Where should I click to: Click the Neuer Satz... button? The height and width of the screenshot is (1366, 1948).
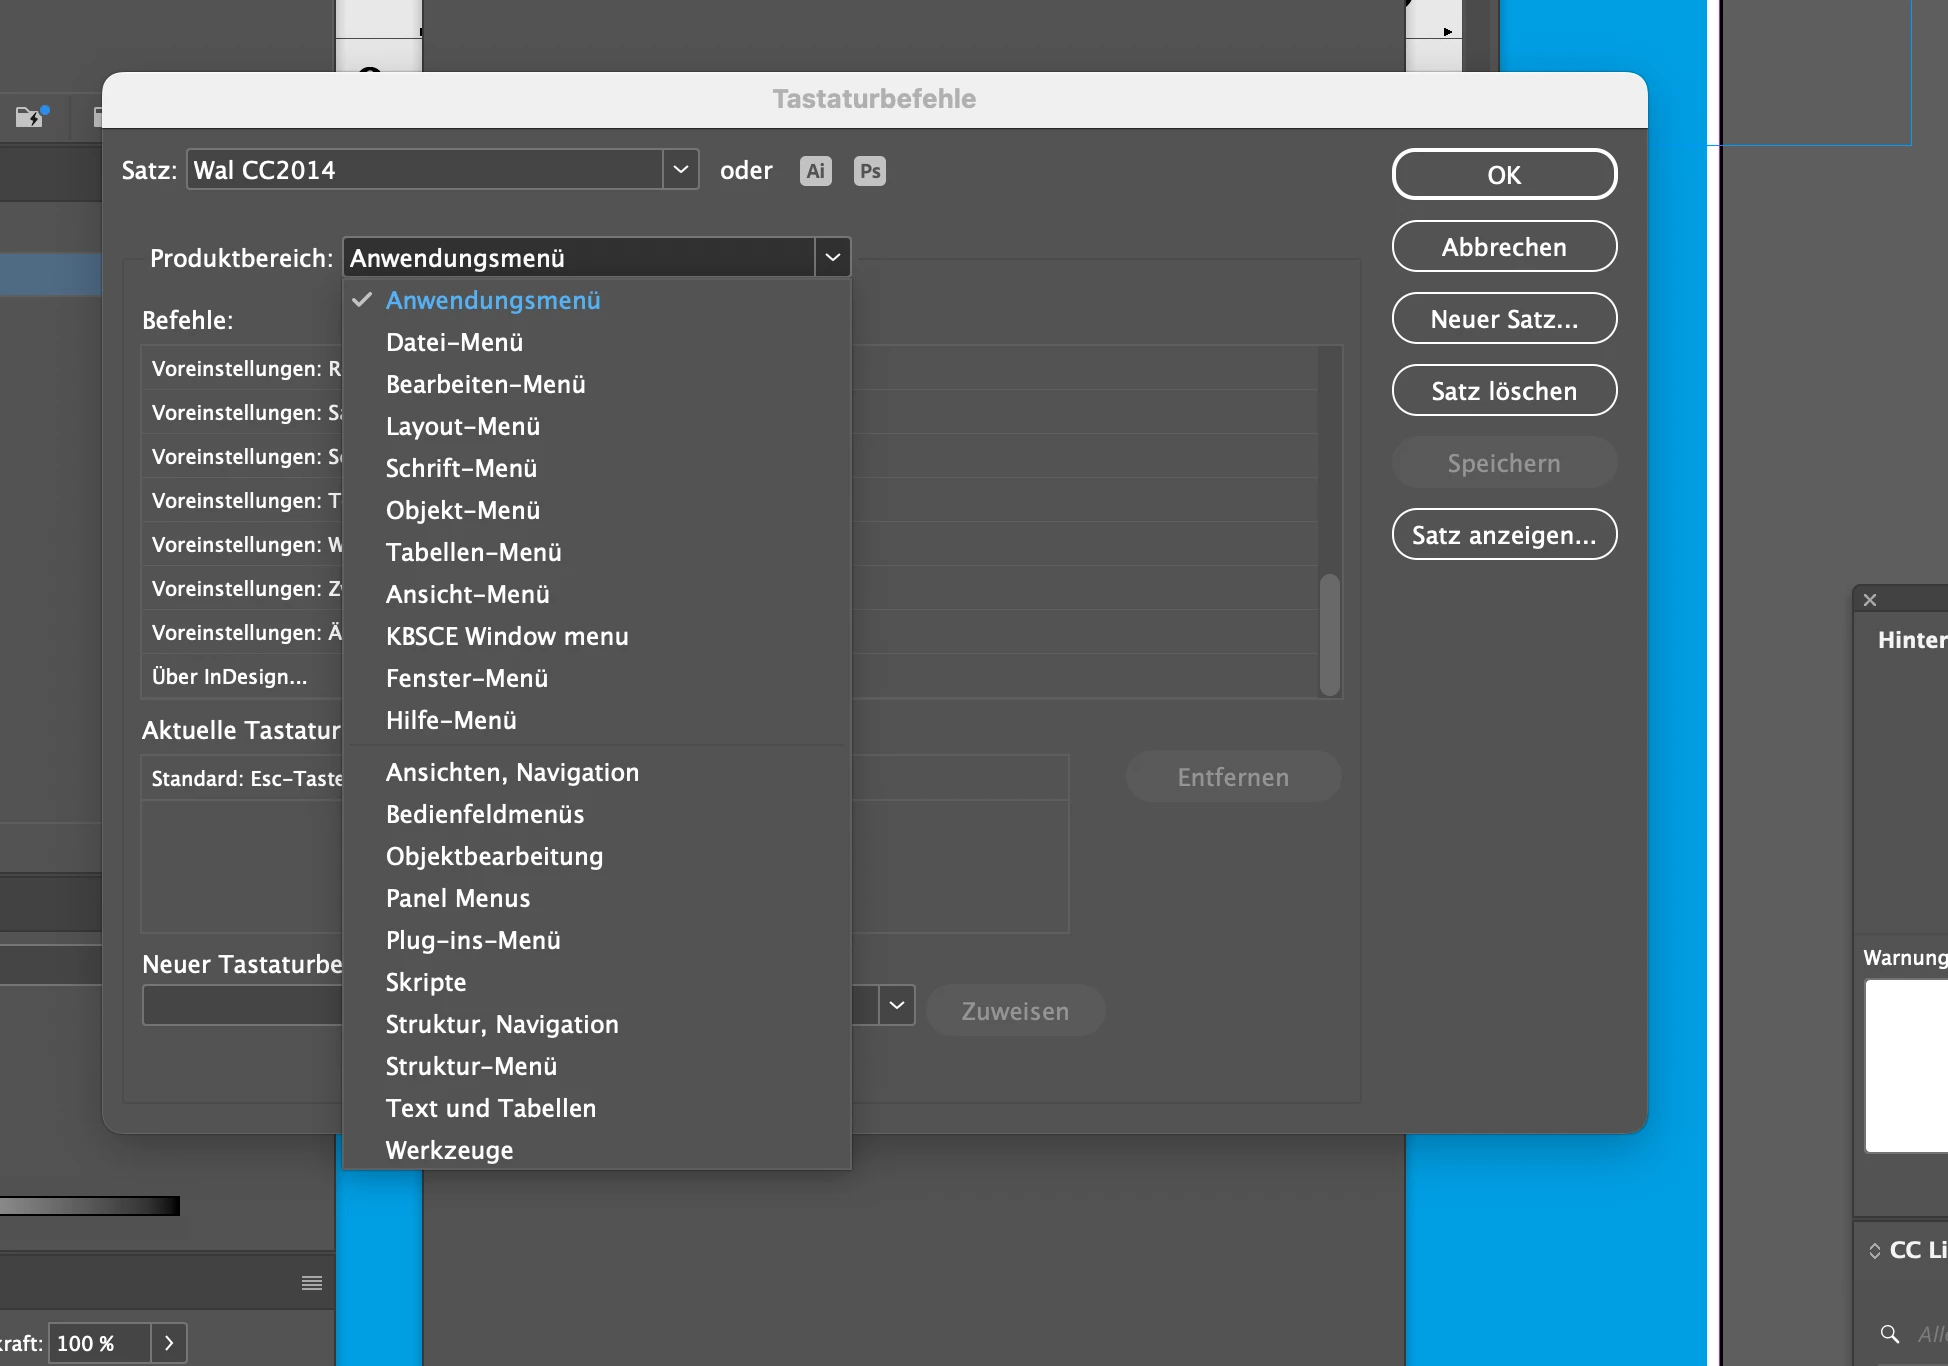1503,319
